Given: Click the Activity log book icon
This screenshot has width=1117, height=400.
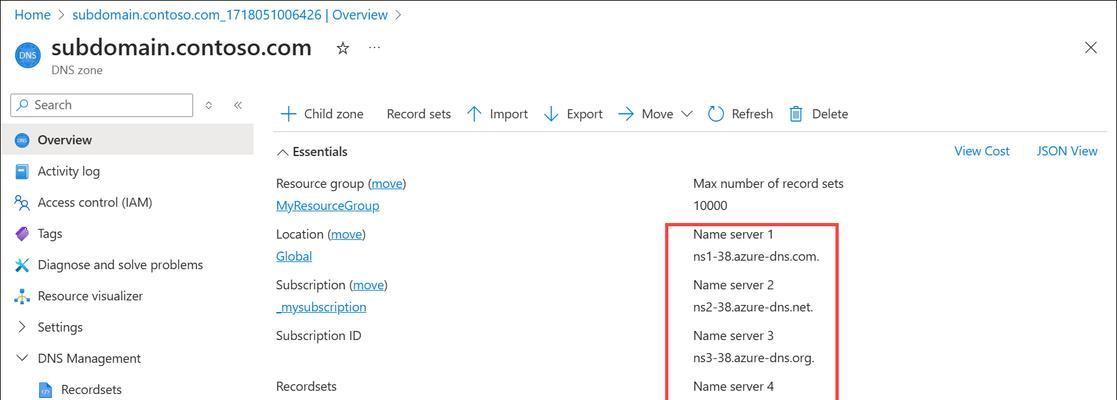Looking at the screenshot, I should coord(23,172).
